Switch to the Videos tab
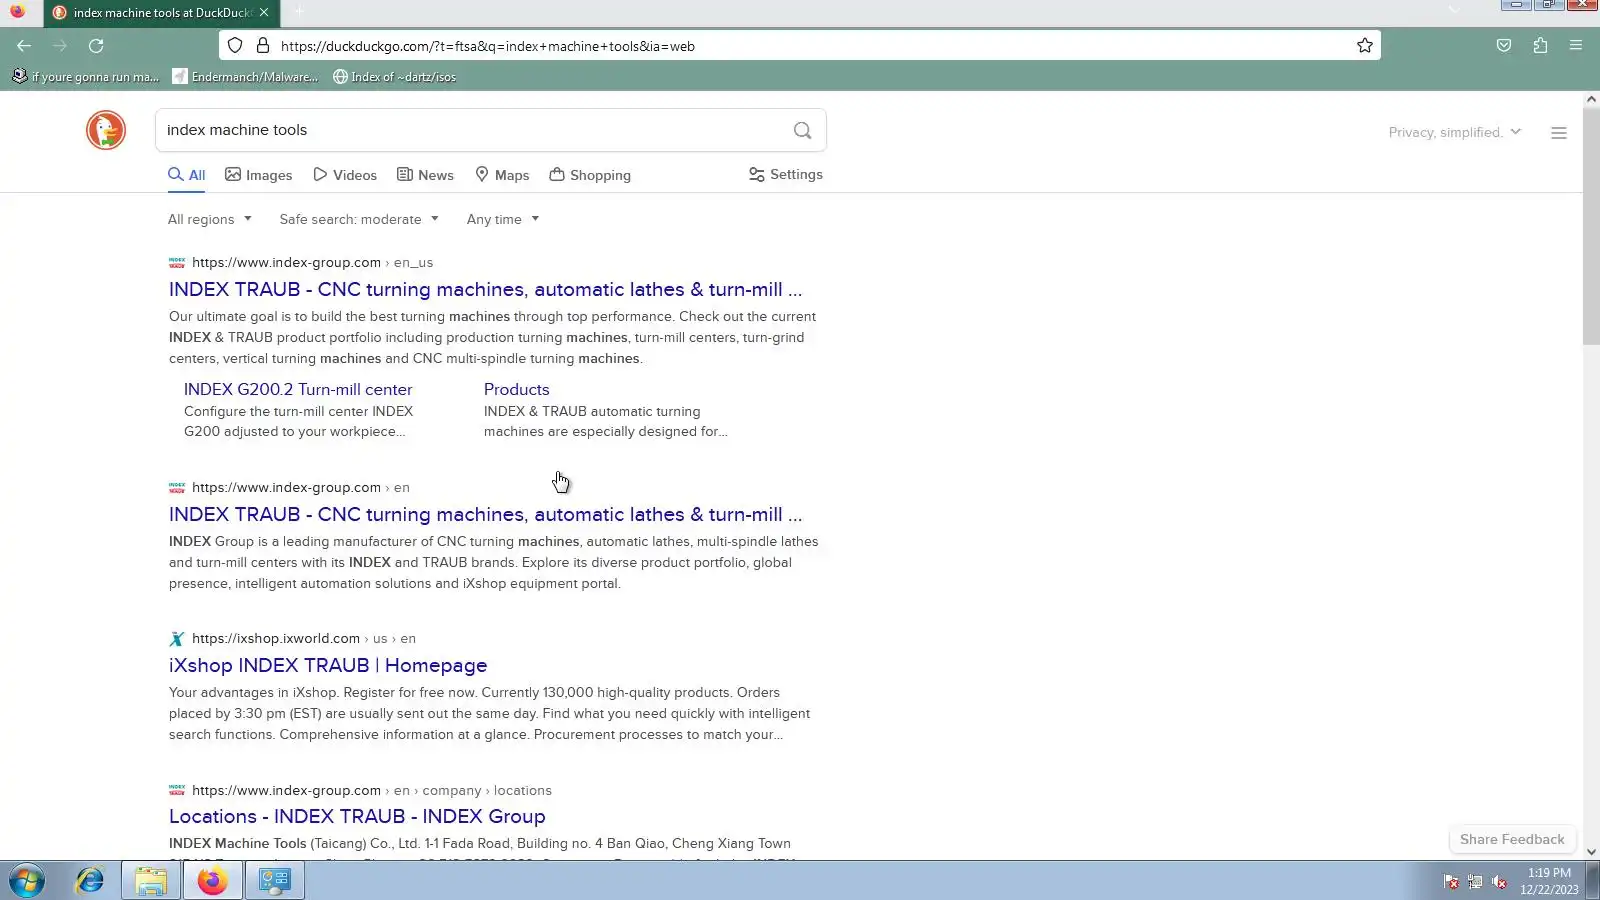The image size is (1600, 900). (345, 175)
